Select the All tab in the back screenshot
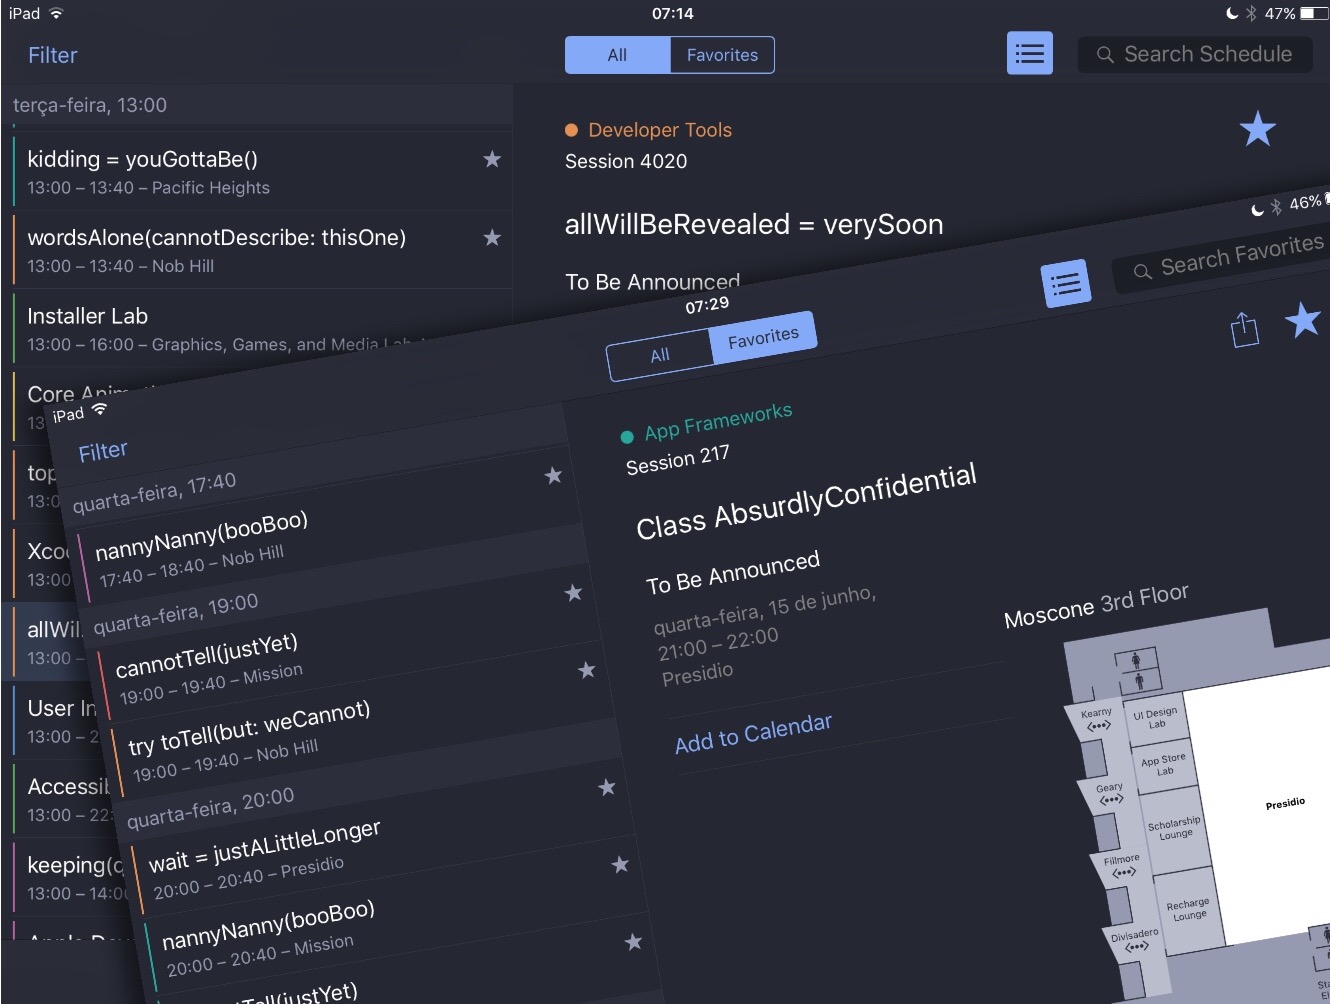Screen dimensions: 1330x1004 point(617,55)
